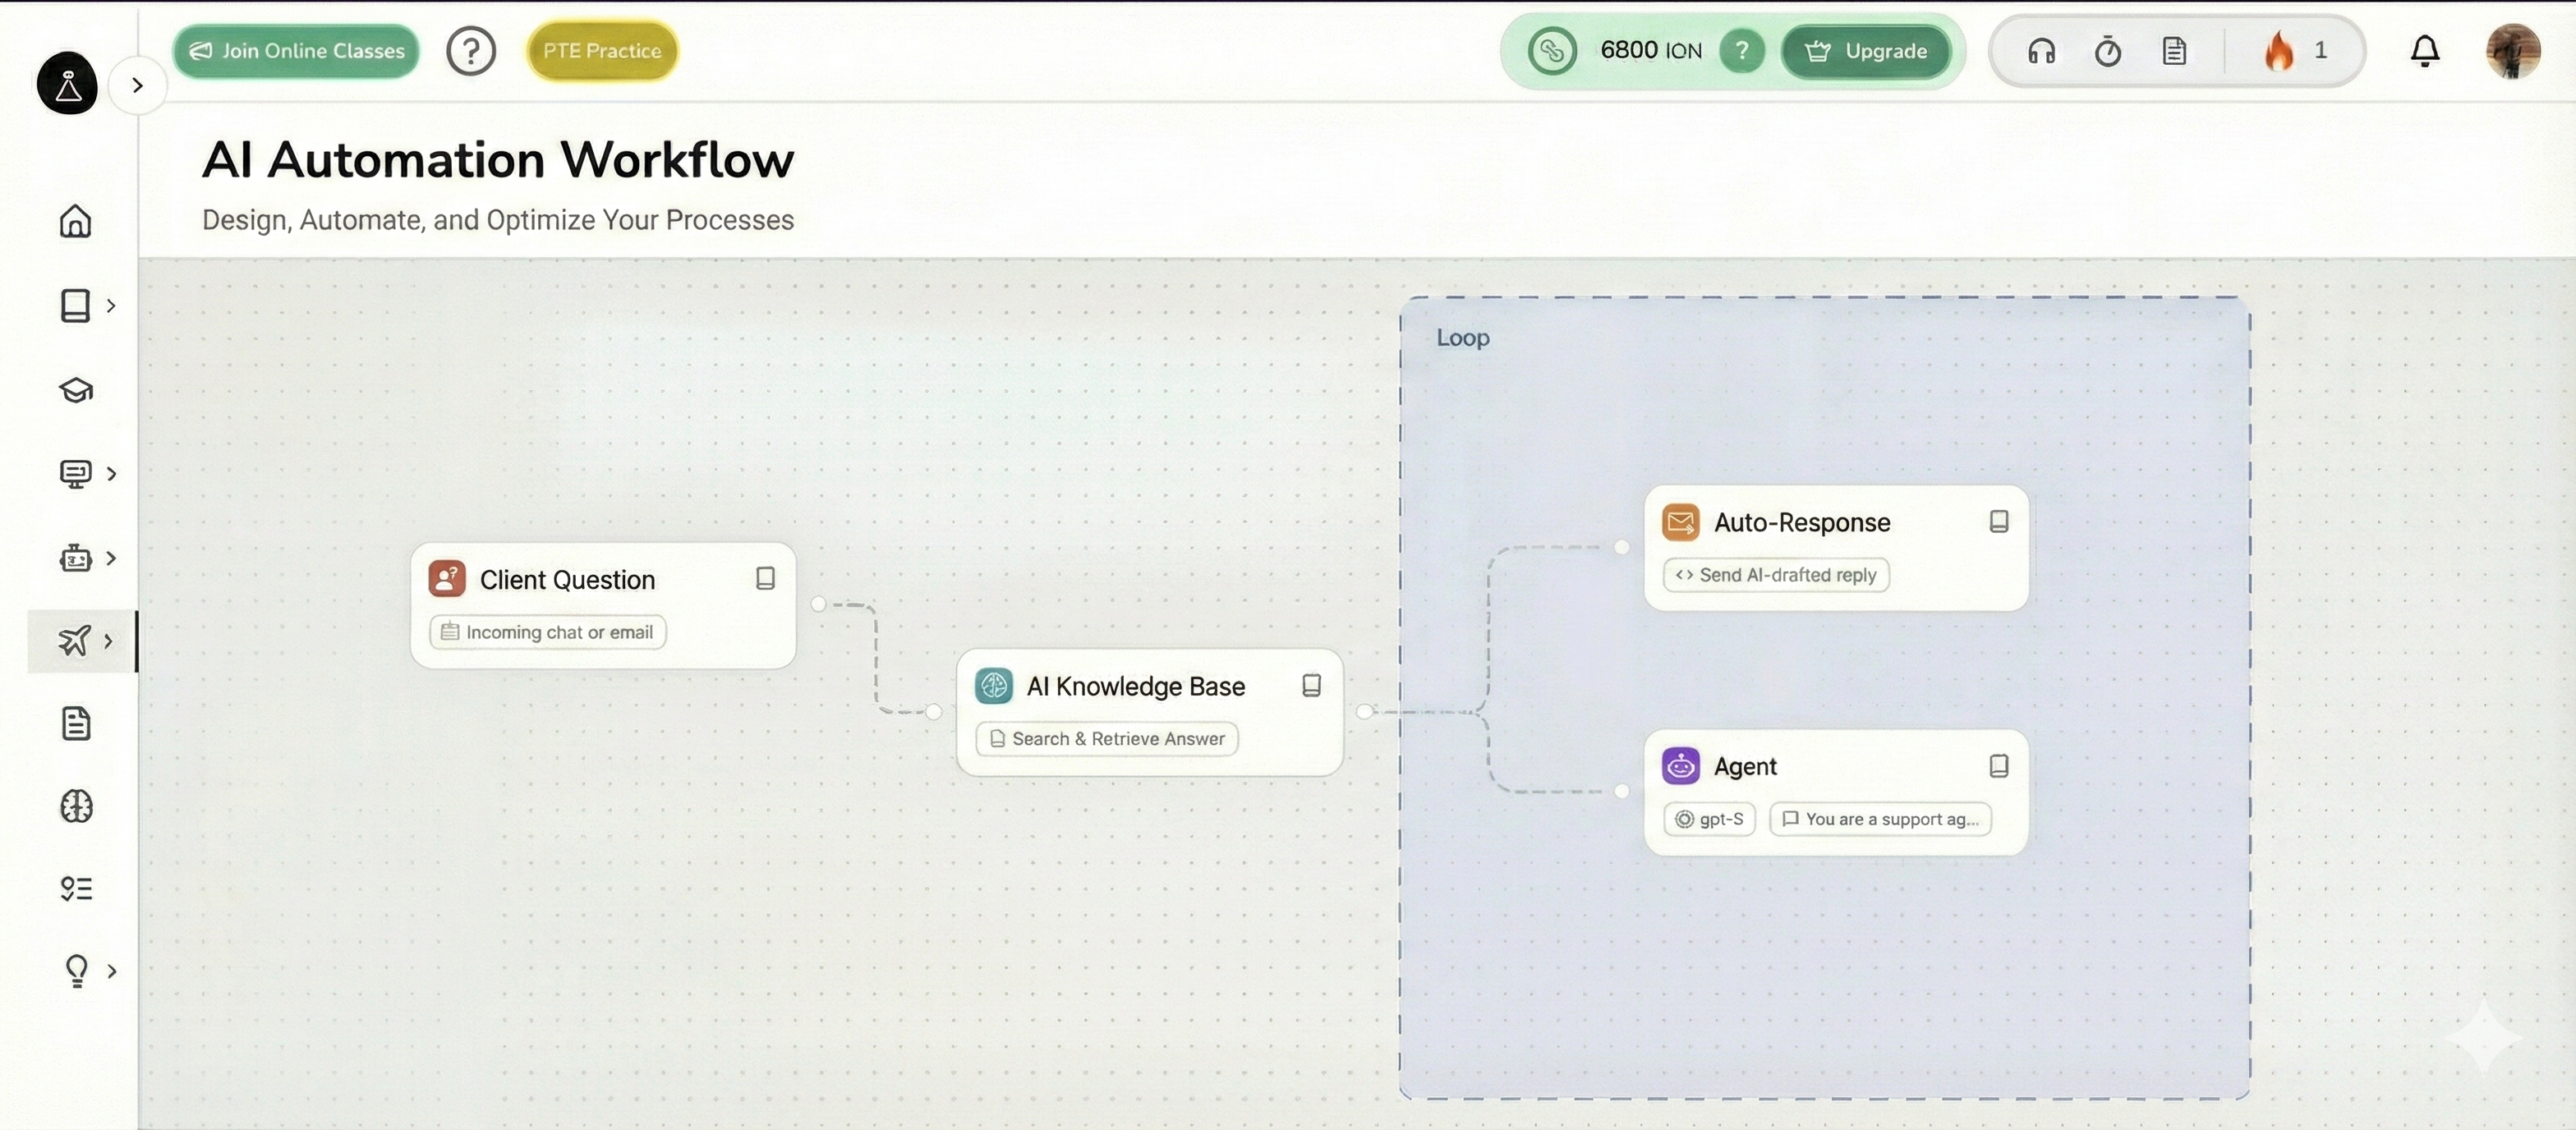This screenshot has height=1130, width=2576.
Task: Expand the book menu chevron
Action: [x=111, y=305]
